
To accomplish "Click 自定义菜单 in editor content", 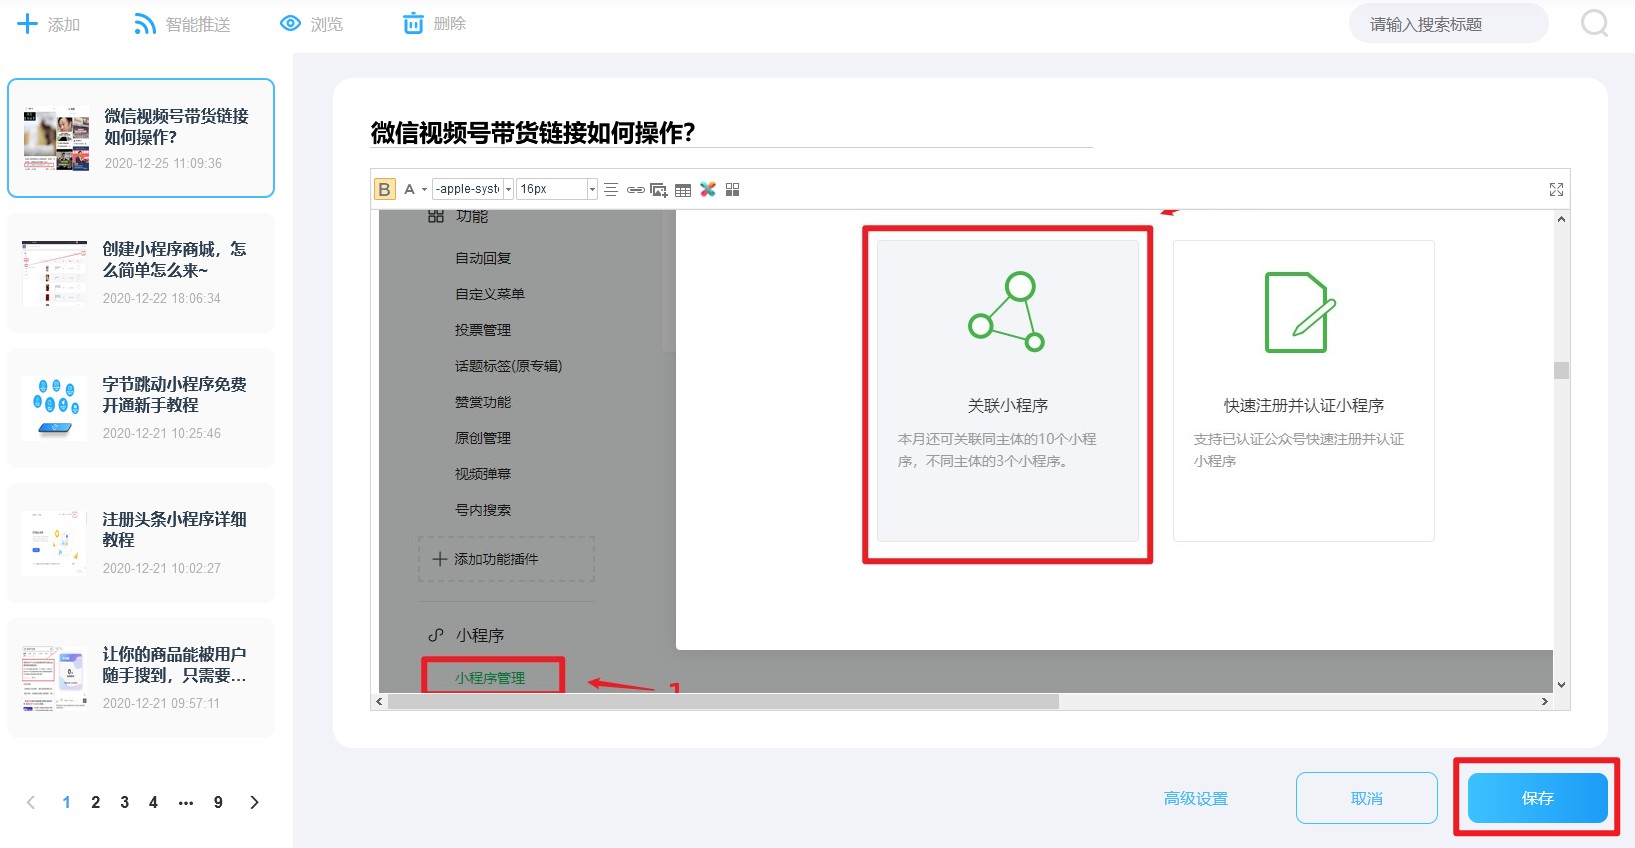I will [490, 294].
